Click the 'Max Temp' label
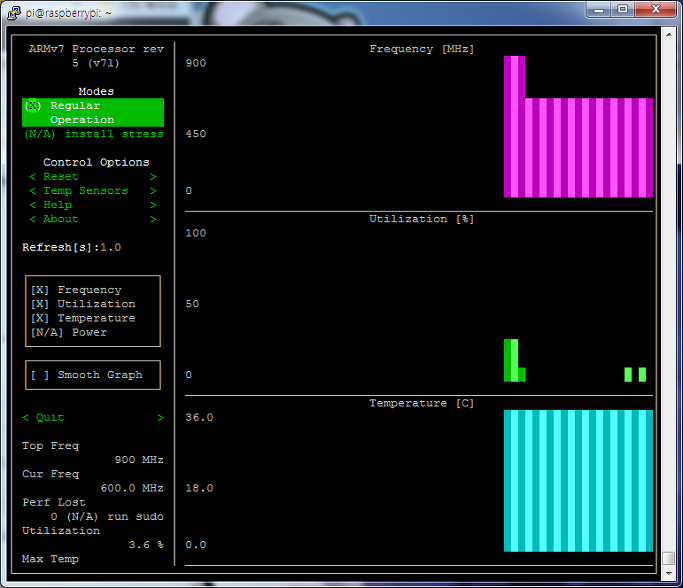 click(x=51, y=559)
